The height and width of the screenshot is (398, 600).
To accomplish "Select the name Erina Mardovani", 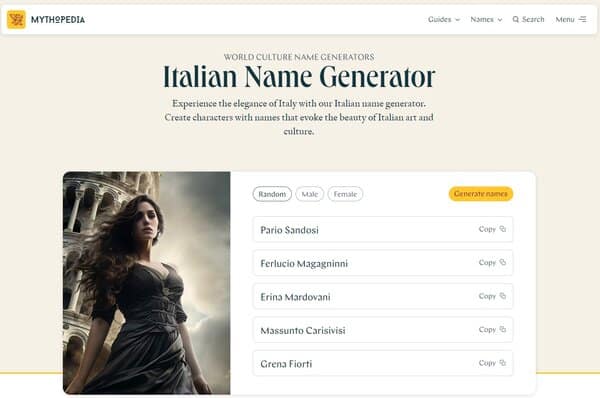I will pyautogui.click(x=295, y=297).
